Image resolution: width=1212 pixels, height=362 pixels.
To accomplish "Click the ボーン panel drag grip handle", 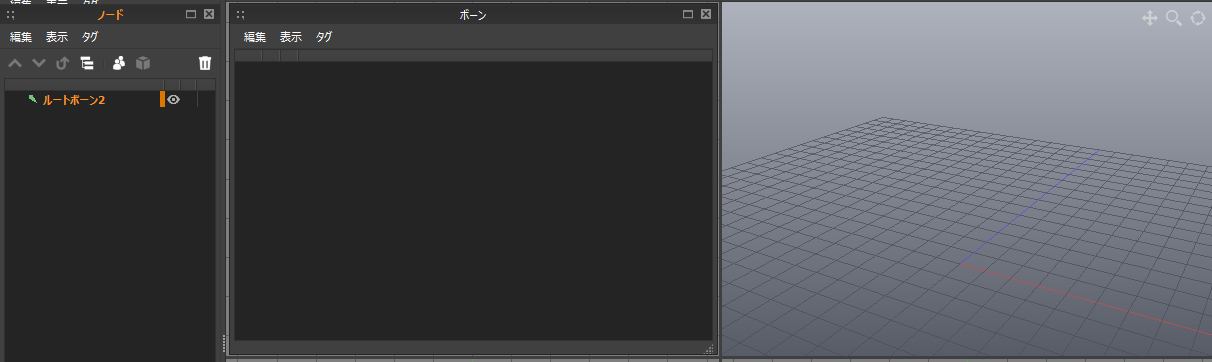I will (240, 15).
